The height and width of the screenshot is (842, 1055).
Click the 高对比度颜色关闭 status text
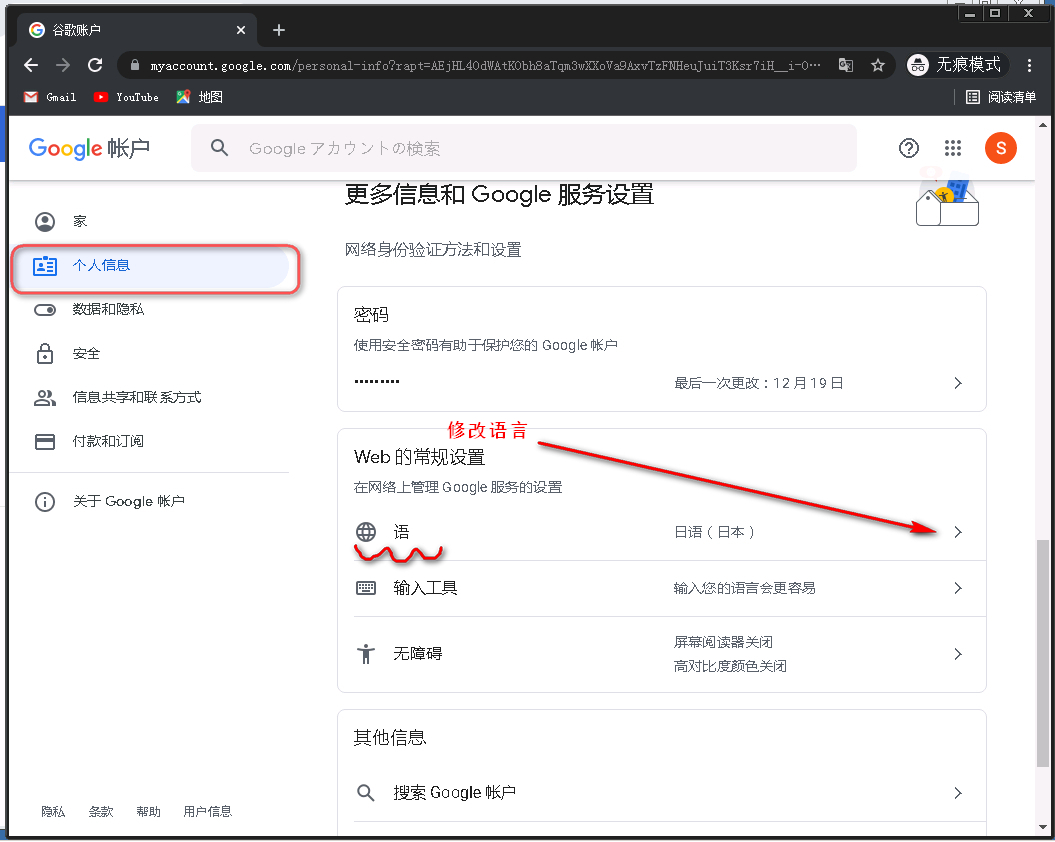coord(730,666)
